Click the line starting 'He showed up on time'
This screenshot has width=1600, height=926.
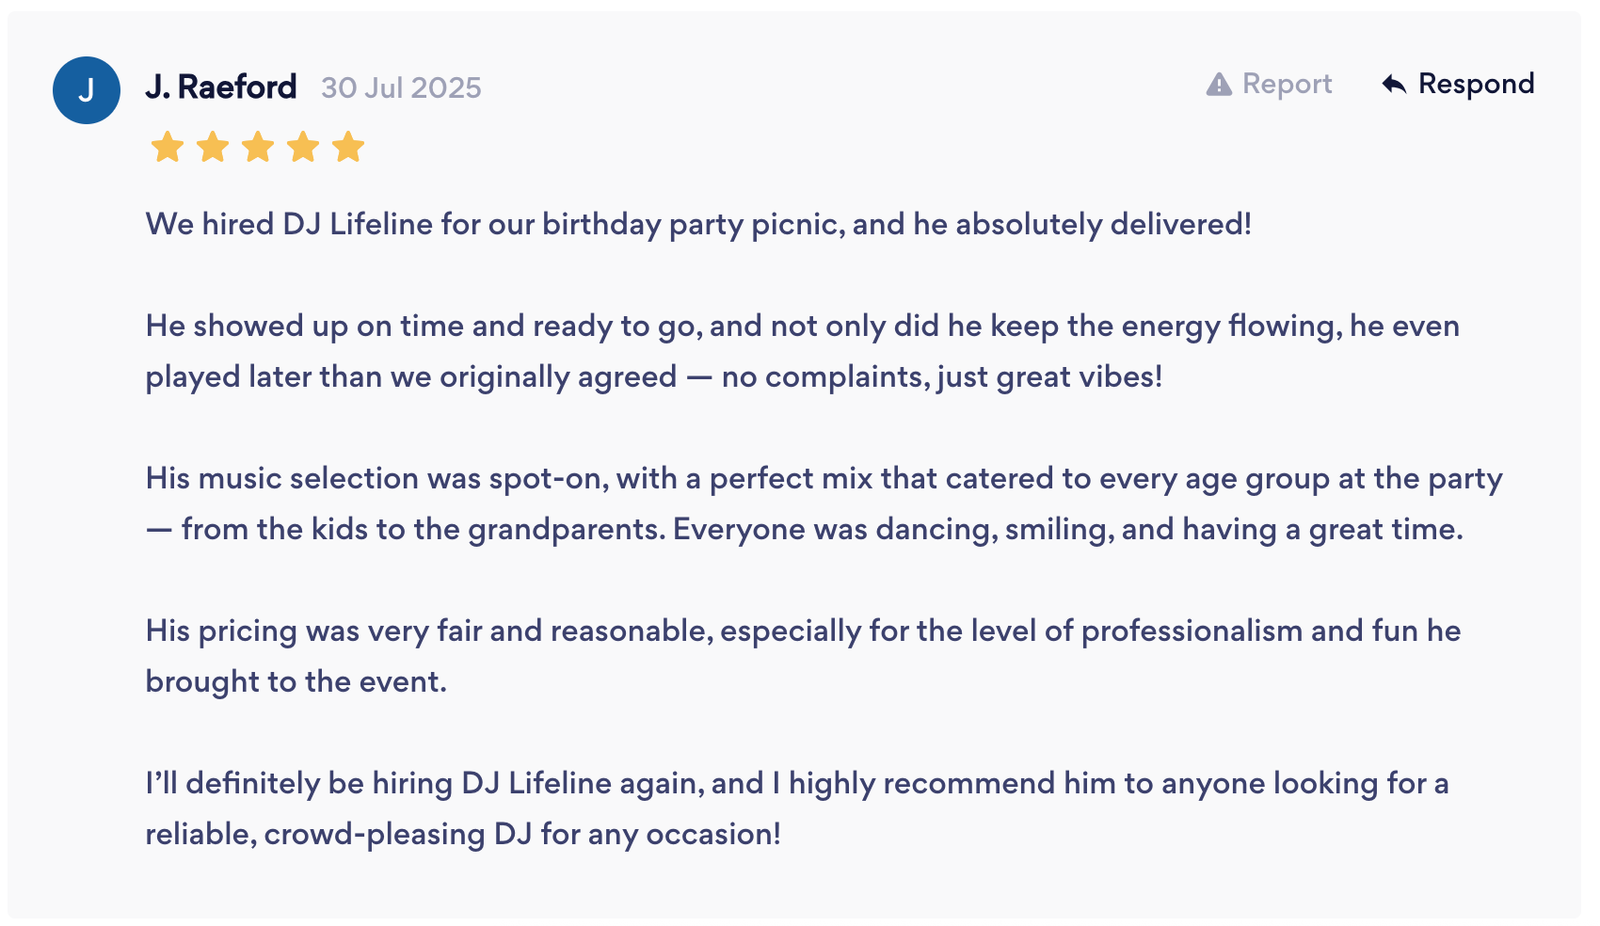click(x=801, y=326)
